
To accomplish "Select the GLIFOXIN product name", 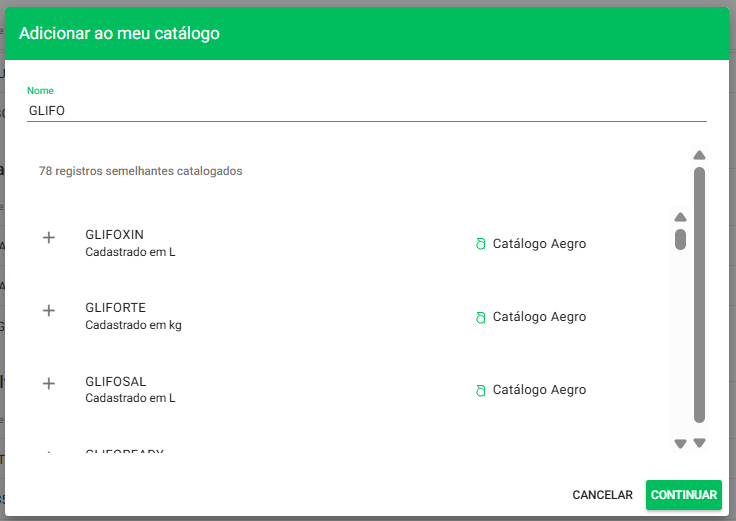I will 115,235.
